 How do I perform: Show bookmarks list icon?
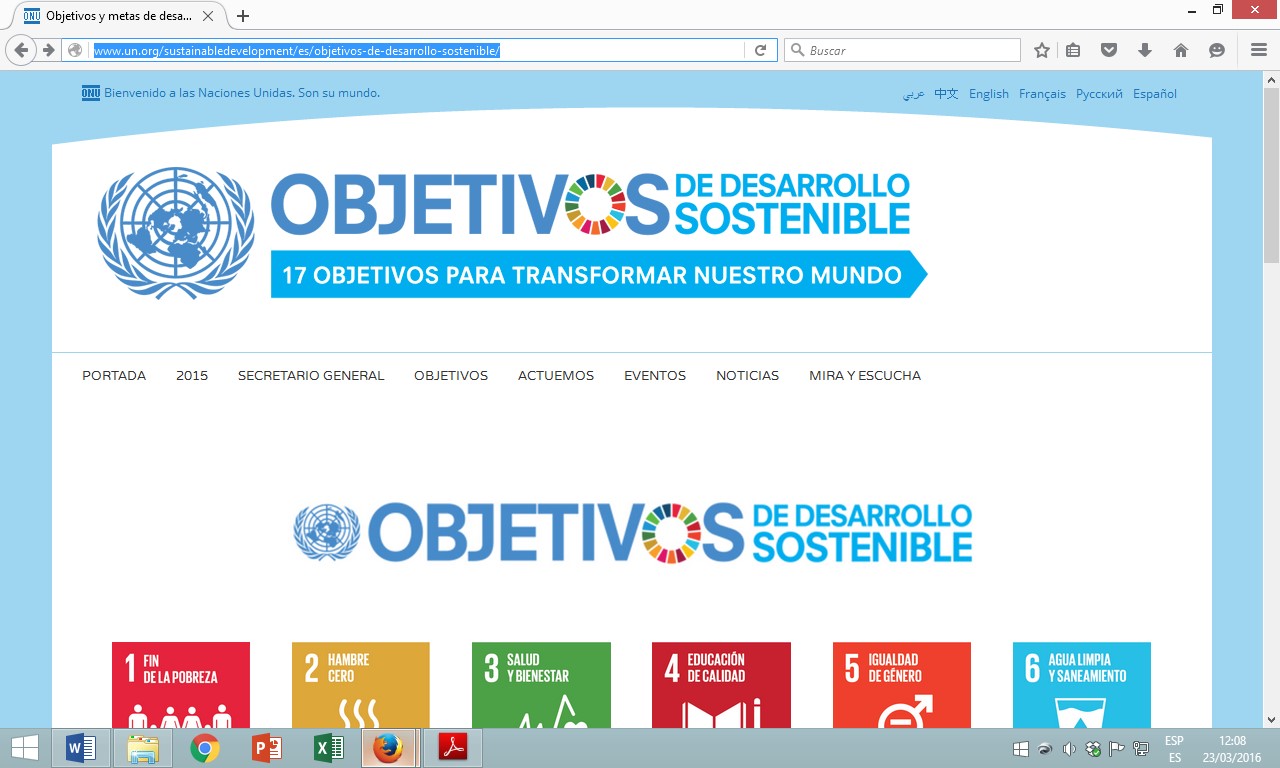point(1073,50)
